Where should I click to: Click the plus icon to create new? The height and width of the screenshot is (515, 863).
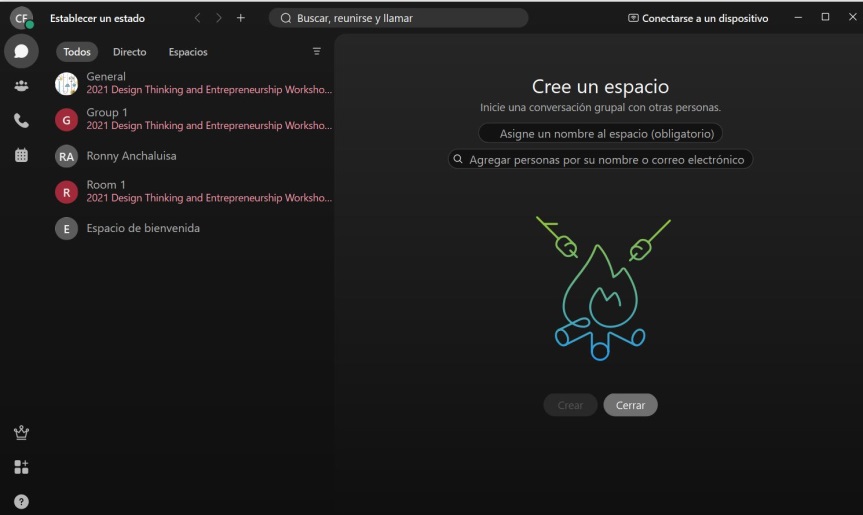(x=241, y=18)
